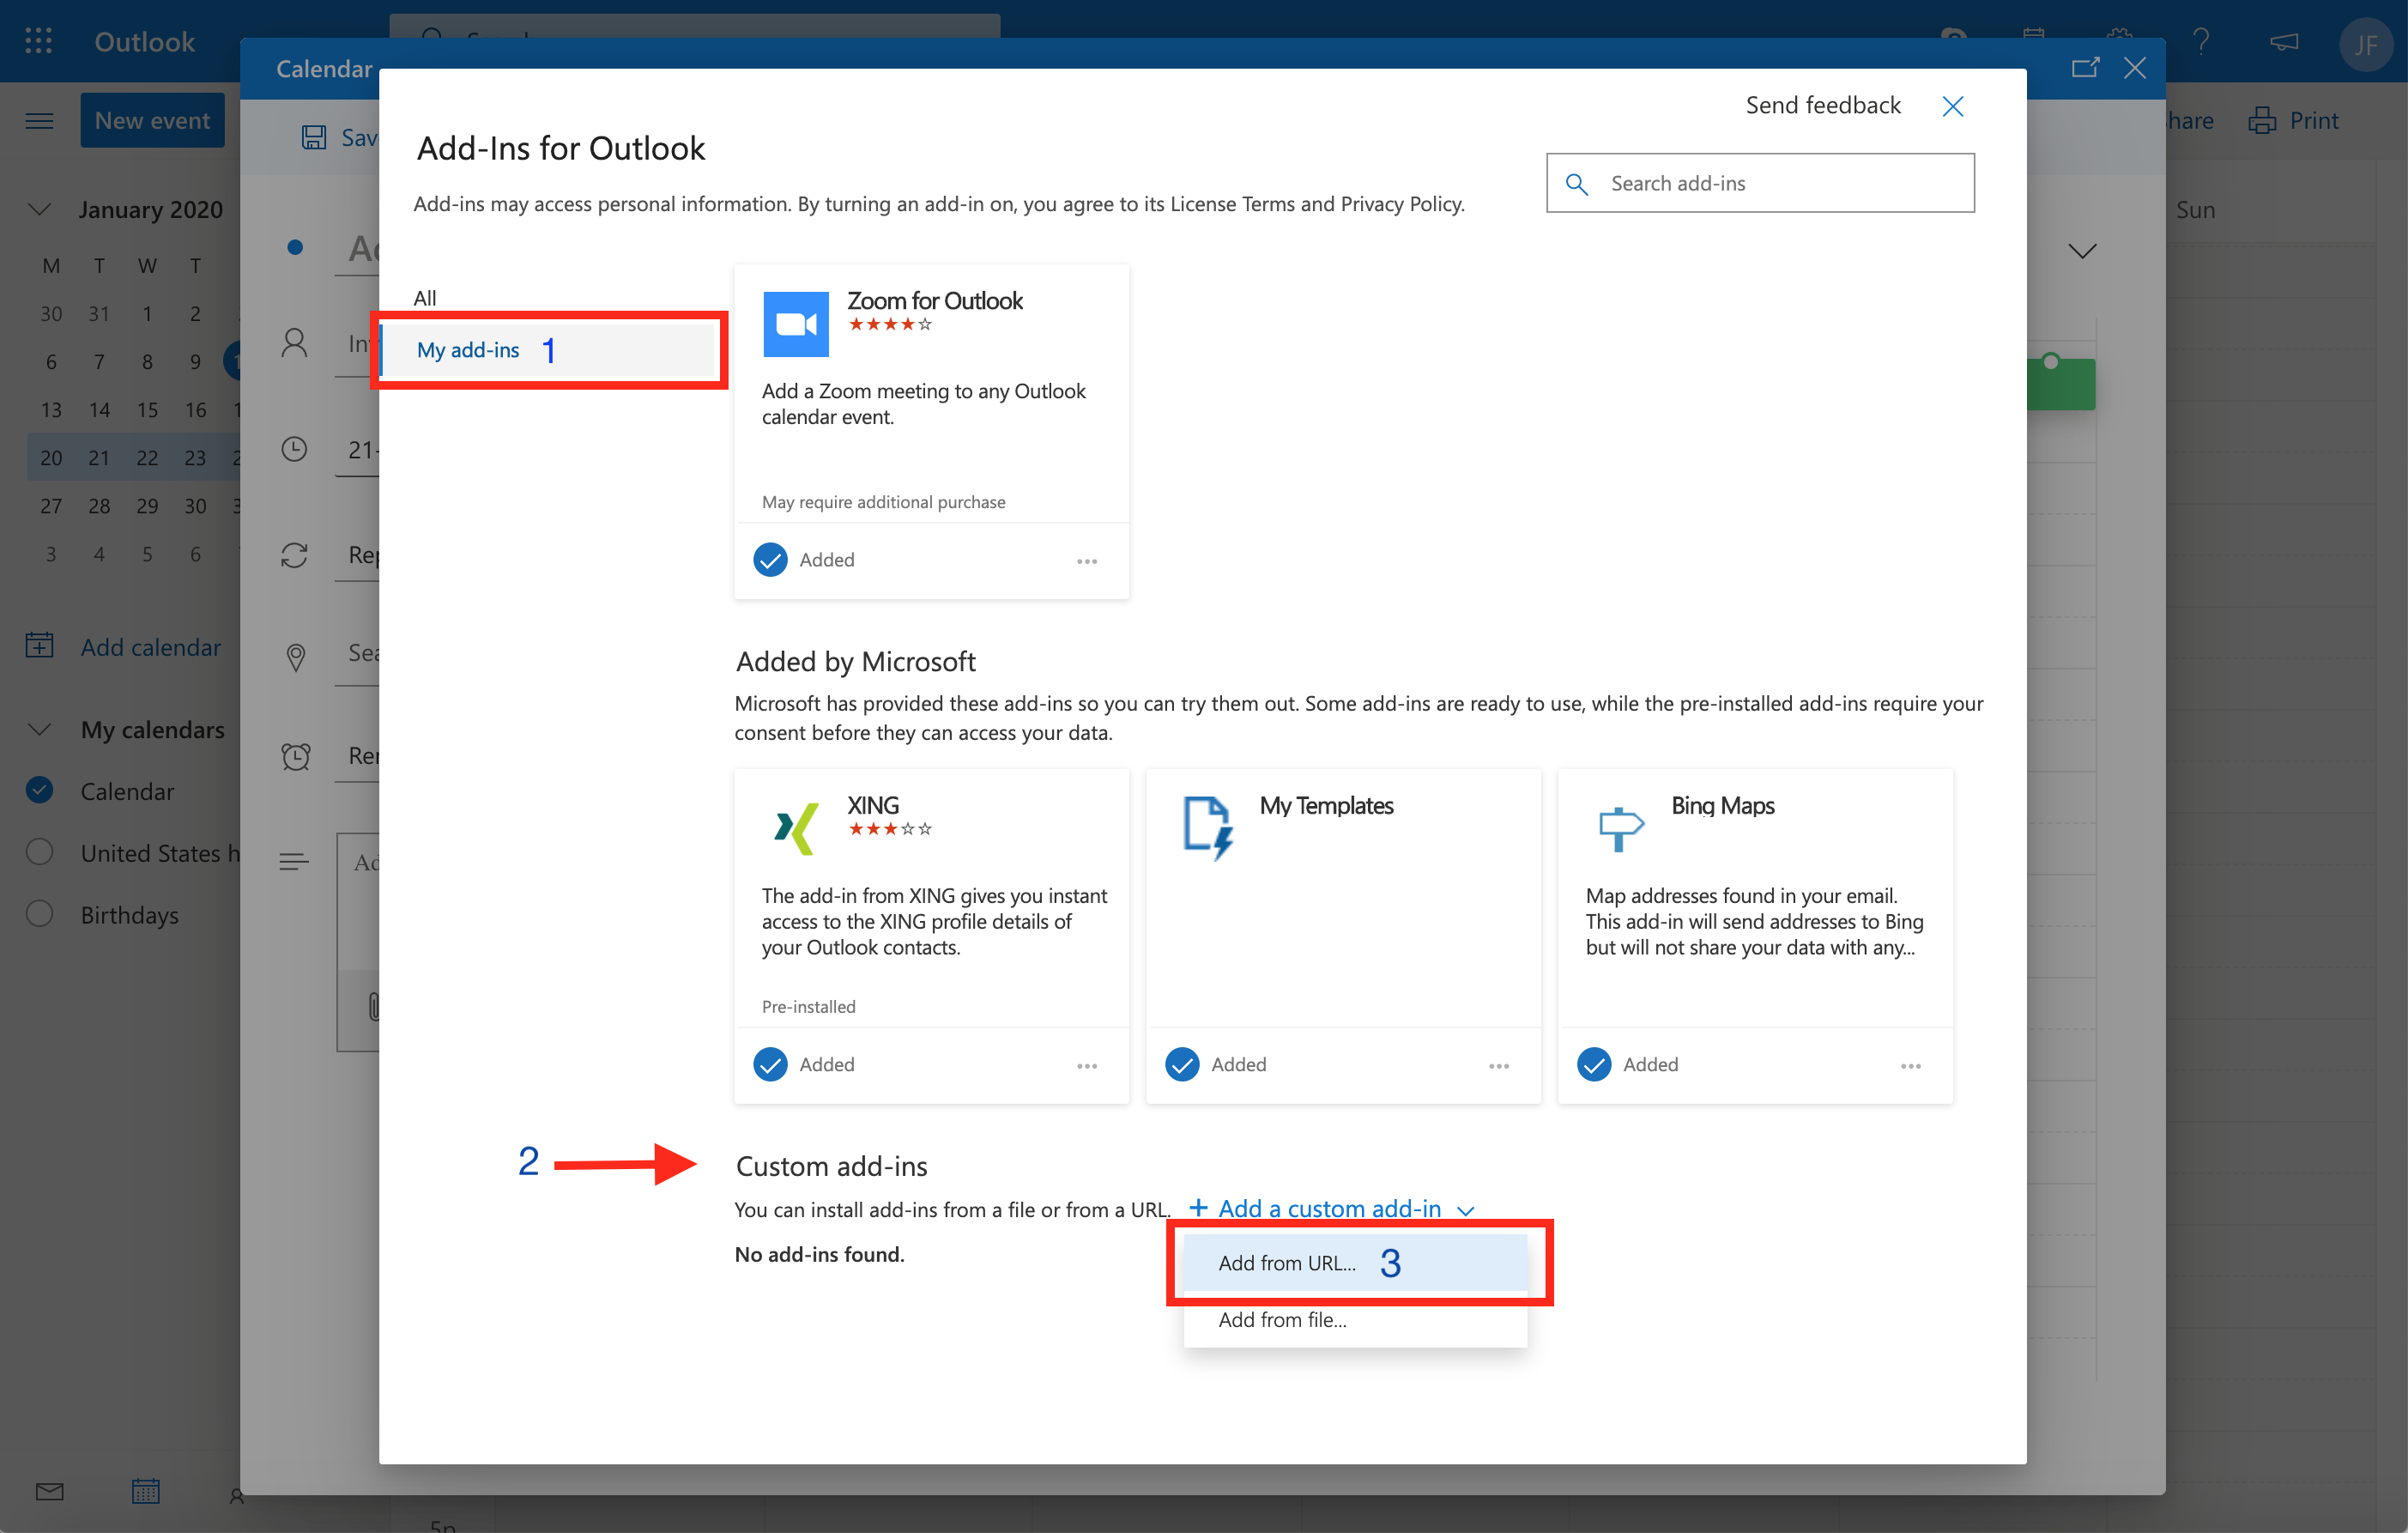
Task: Click the Zoom for Outlook title
Action: tap(934, 301)
